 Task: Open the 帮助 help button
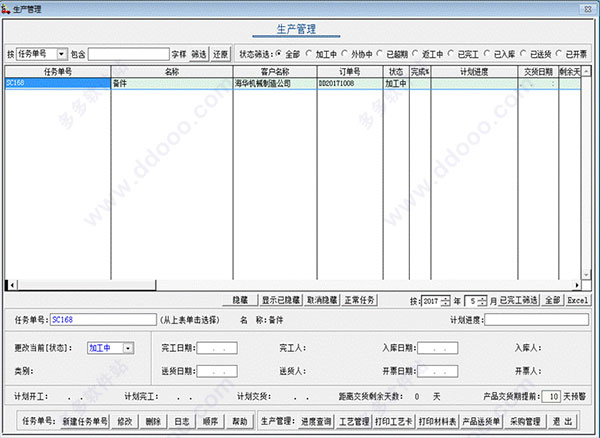240,422
